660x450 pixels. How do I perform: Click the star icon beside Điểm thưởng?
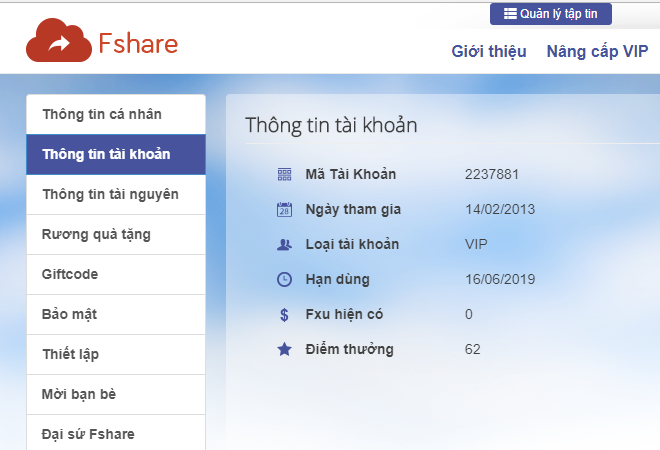[285, 349]
